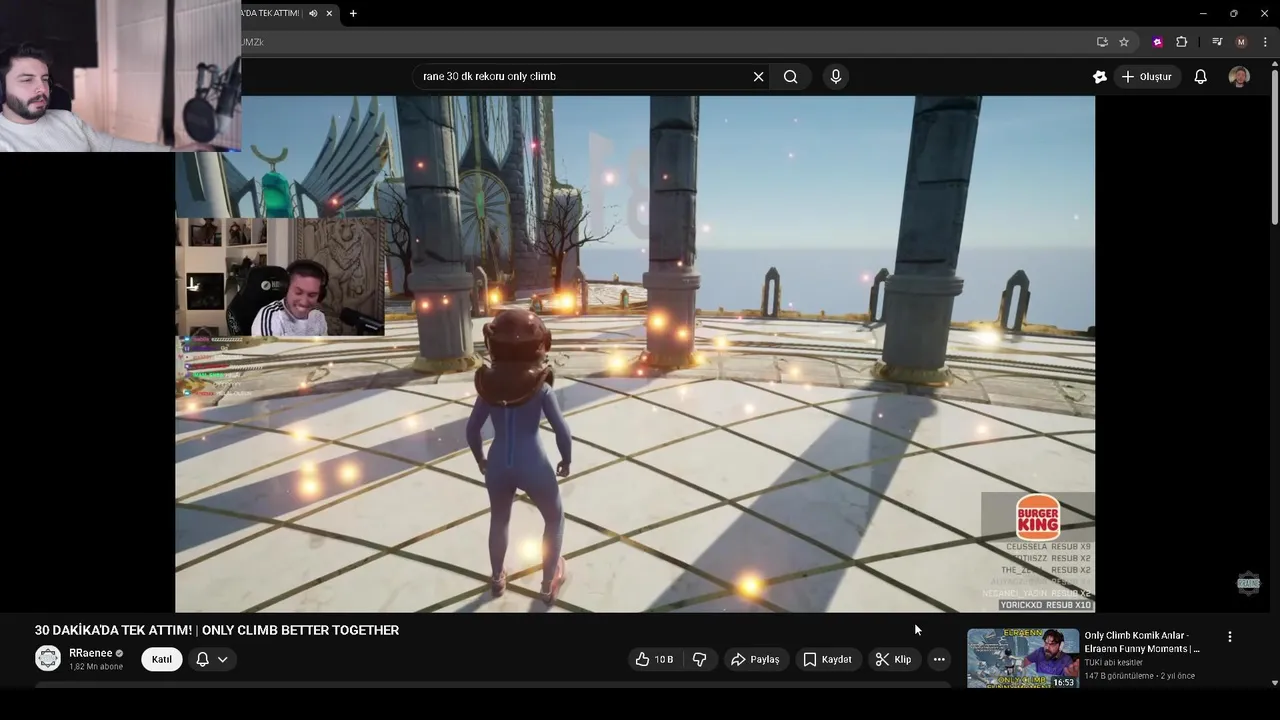This screenshot has width=1280, height=720.
Task: Like the video showing 10 B
Action: pos(655,659)
